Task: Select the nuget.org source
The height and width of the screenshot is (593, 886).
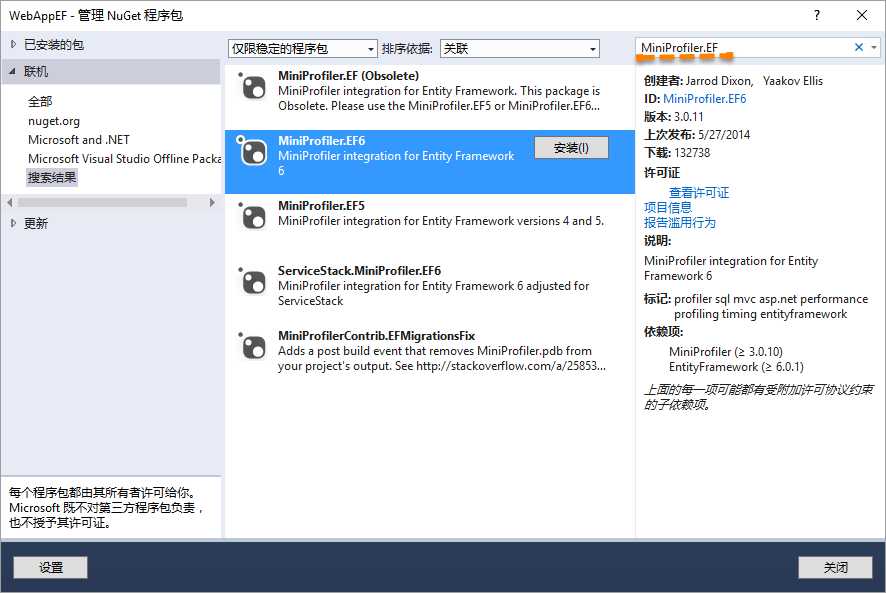Action: coord(54,121)
